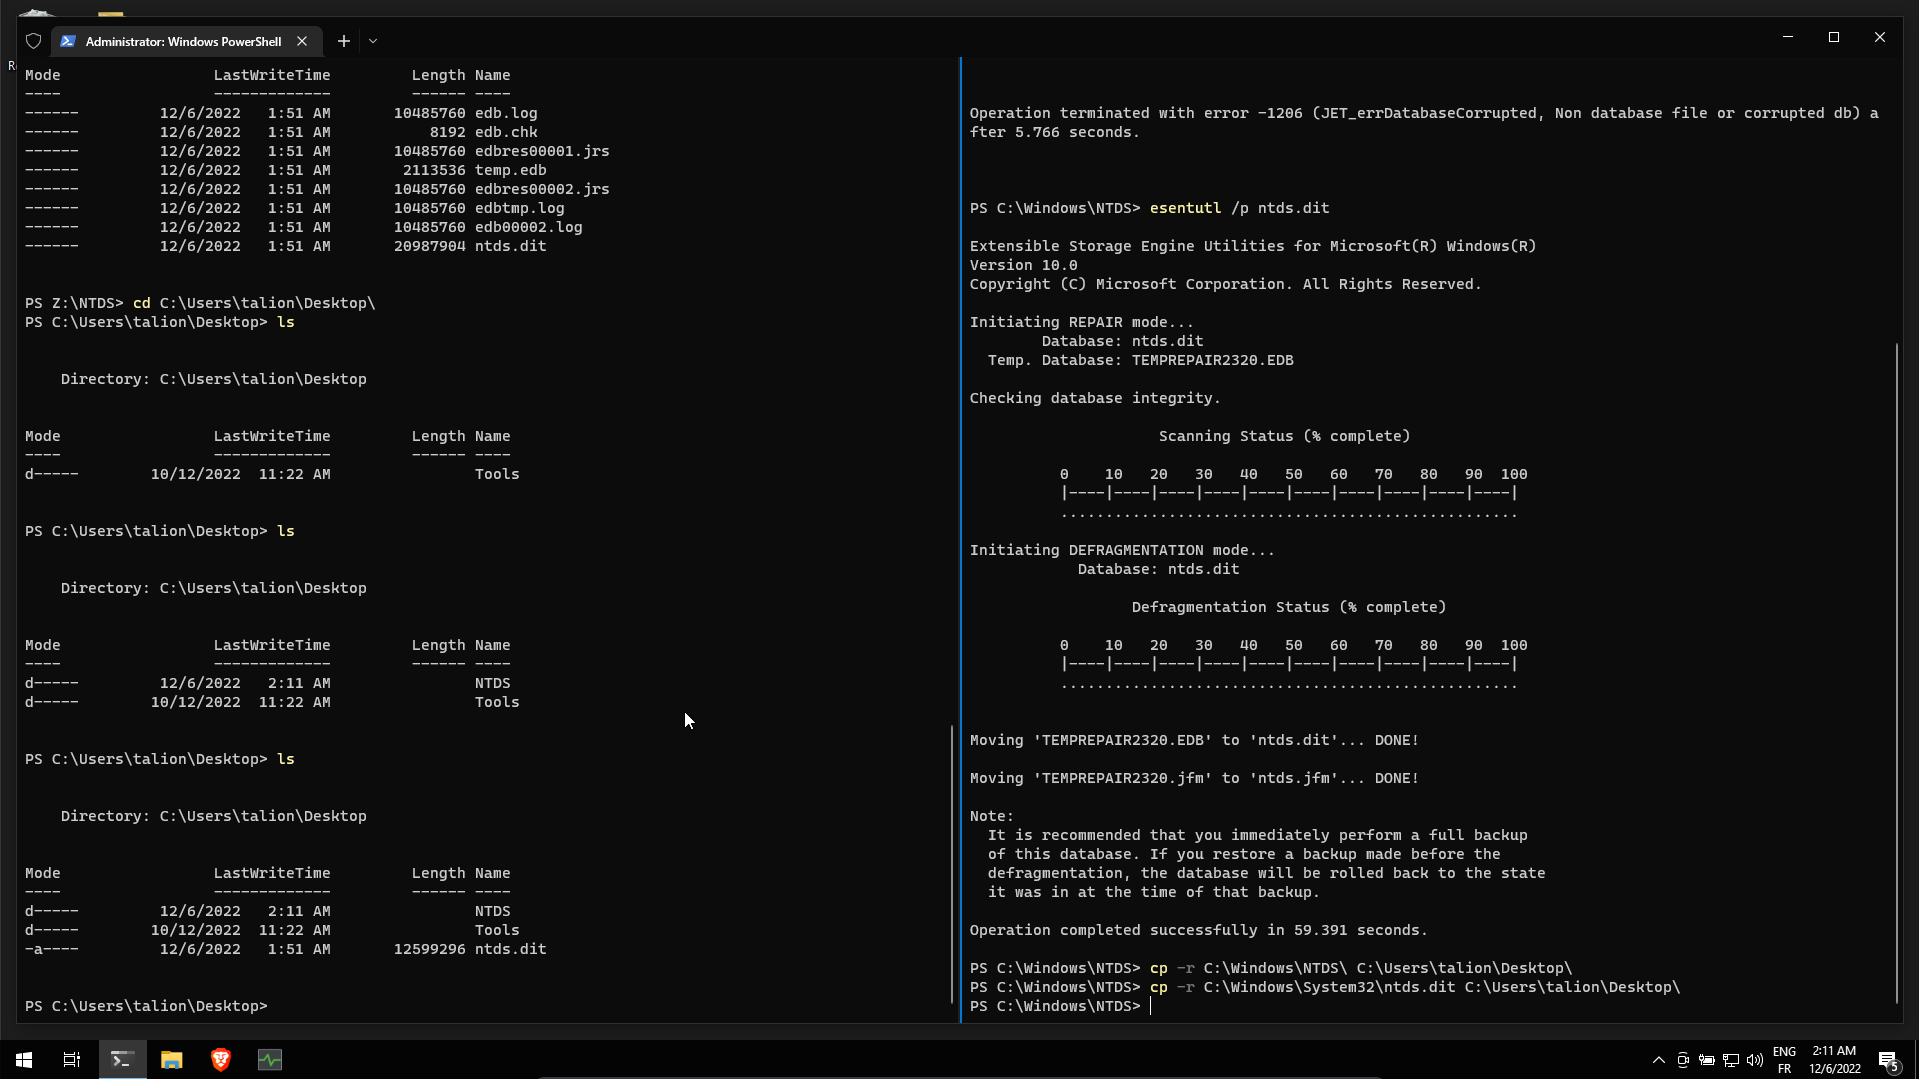Image resolution: width=1919 pixels, height=1079 pixels.
Task: Click the administrator shield icon
Action: coord(33,41)
